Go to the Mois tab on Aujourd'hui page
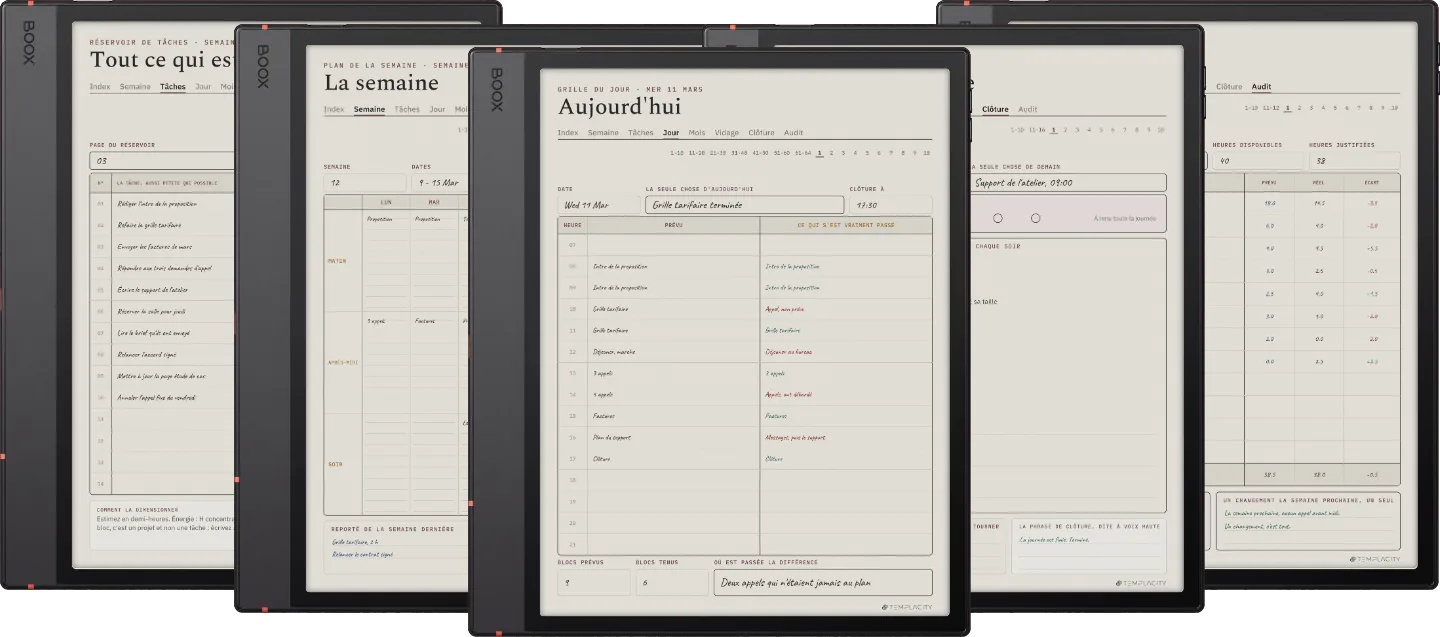The height and width of the screenshot is (637, 1440). coord(697,132)
